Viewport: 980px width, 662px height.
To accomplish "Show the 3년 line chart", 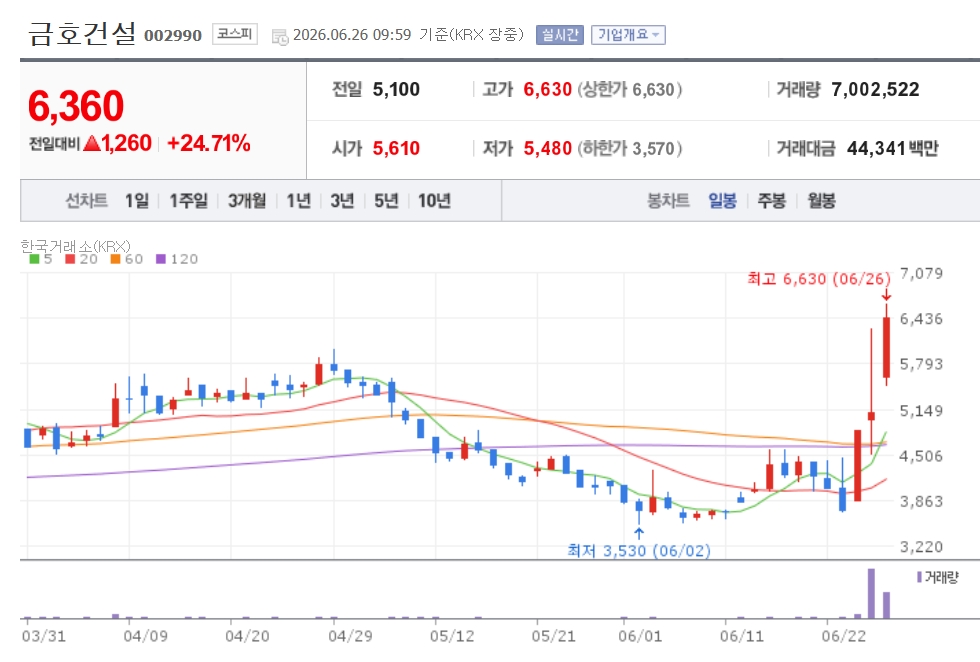I will (342, 201).
